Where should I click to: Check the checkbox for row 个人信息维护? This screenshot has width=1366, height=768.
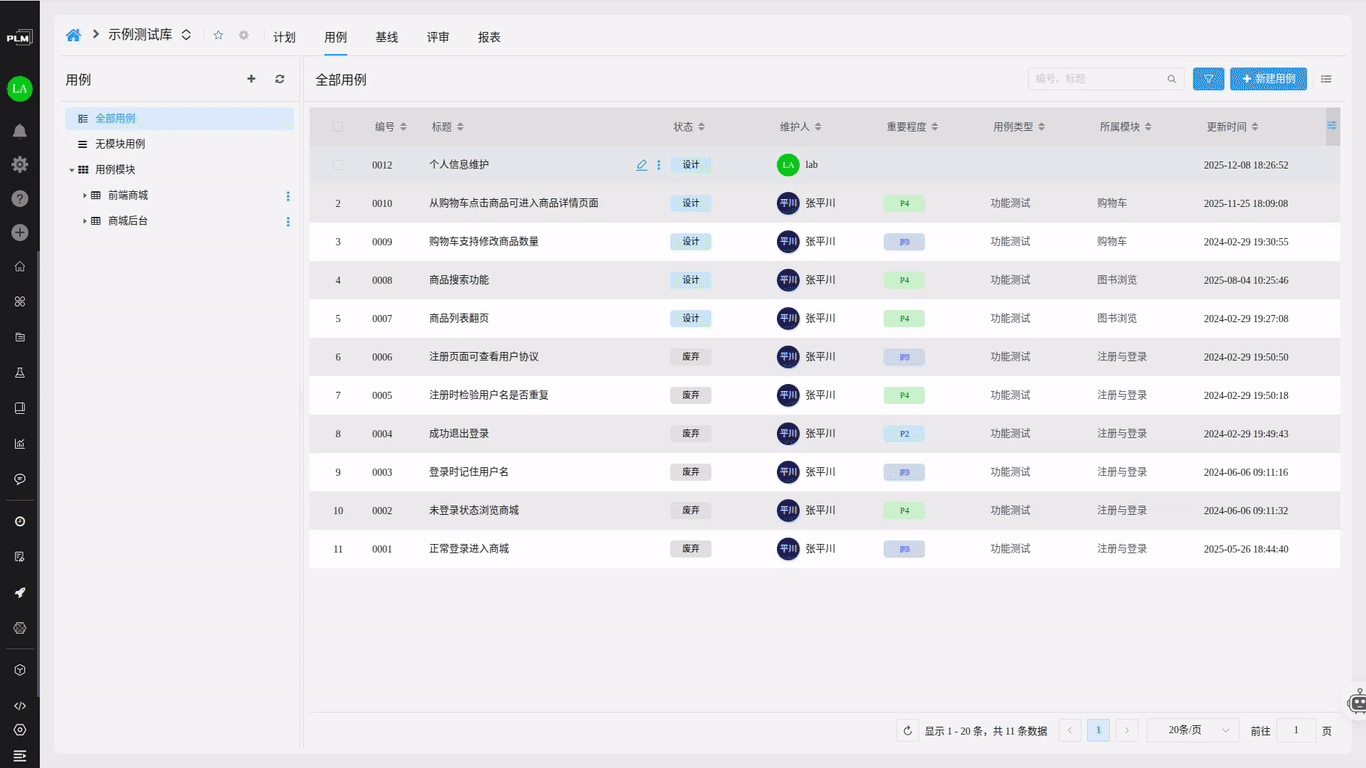(337, 164)
